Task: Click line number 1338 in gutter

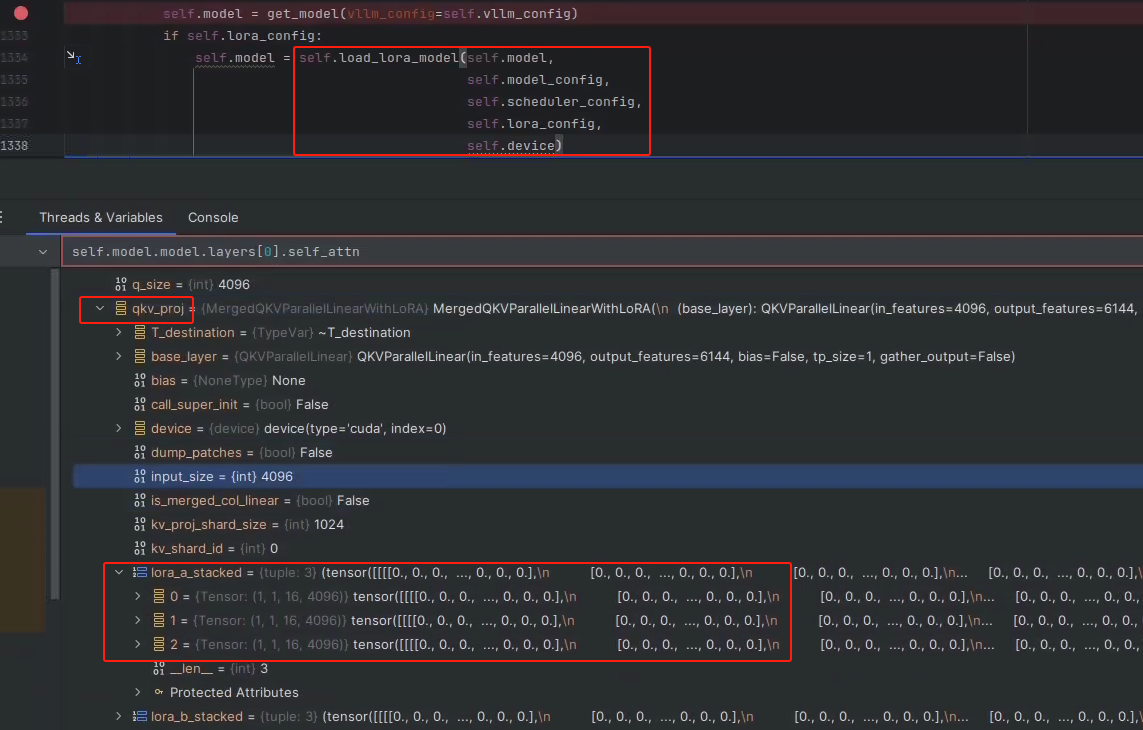Action: point(15,145)
